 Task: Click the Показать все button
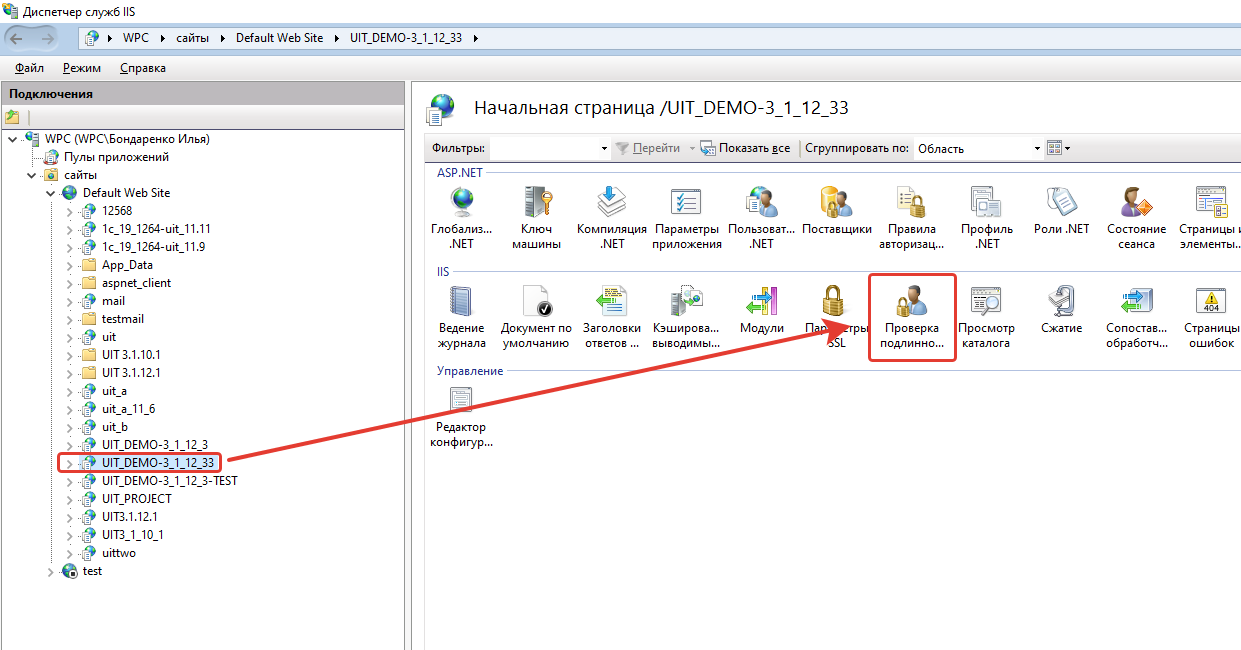(x=745, y=148)
